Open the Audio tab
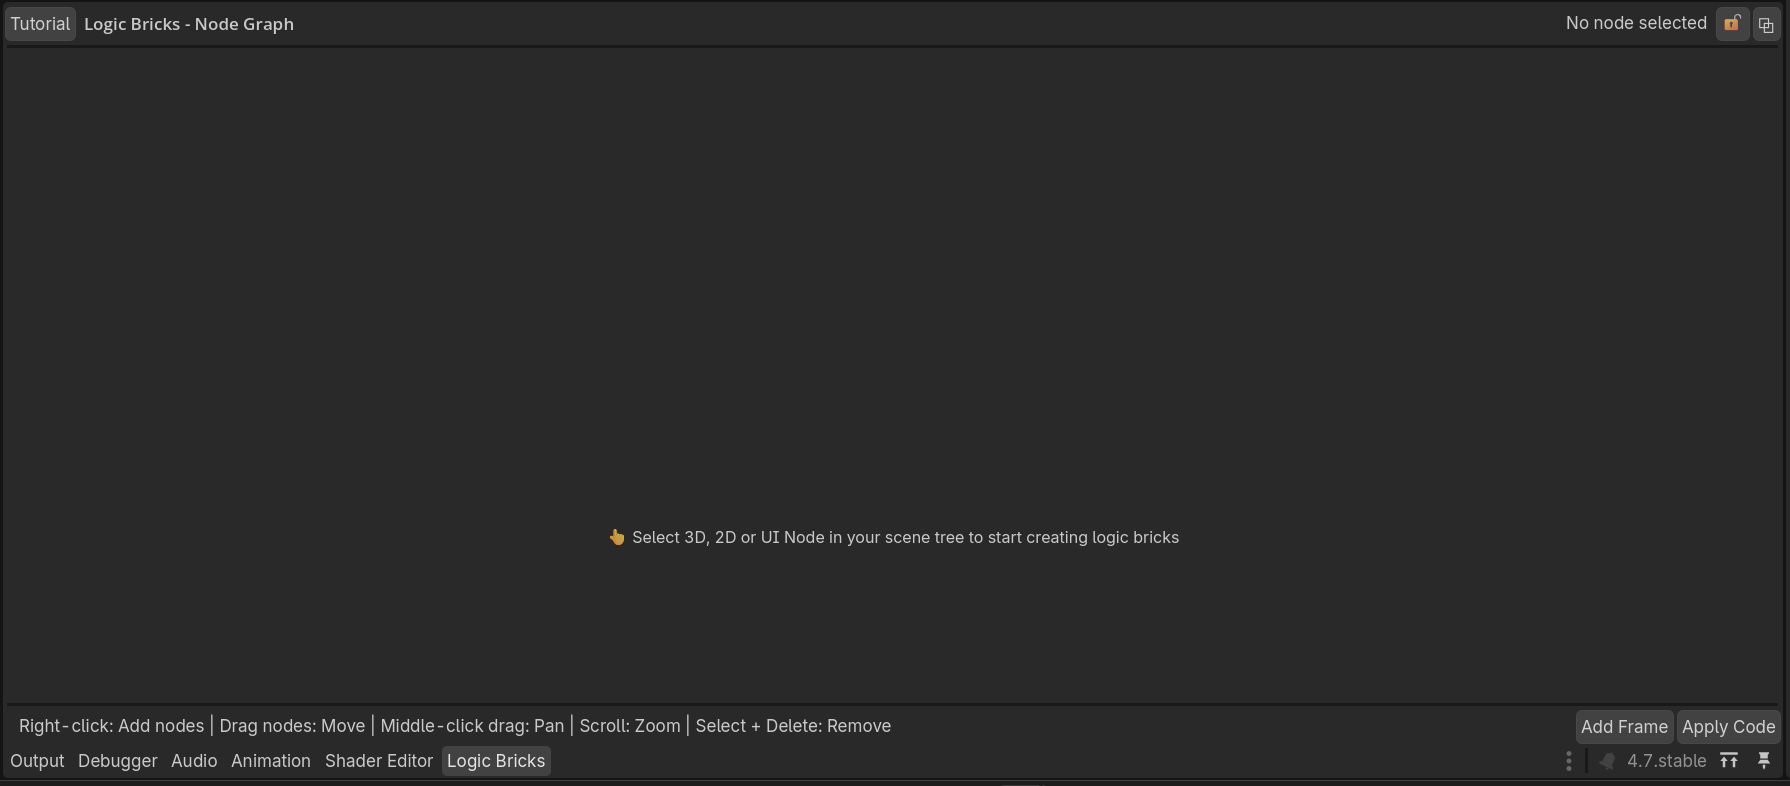The height and width of the screenshot is (786, 1790). click(x=194, y=761)
